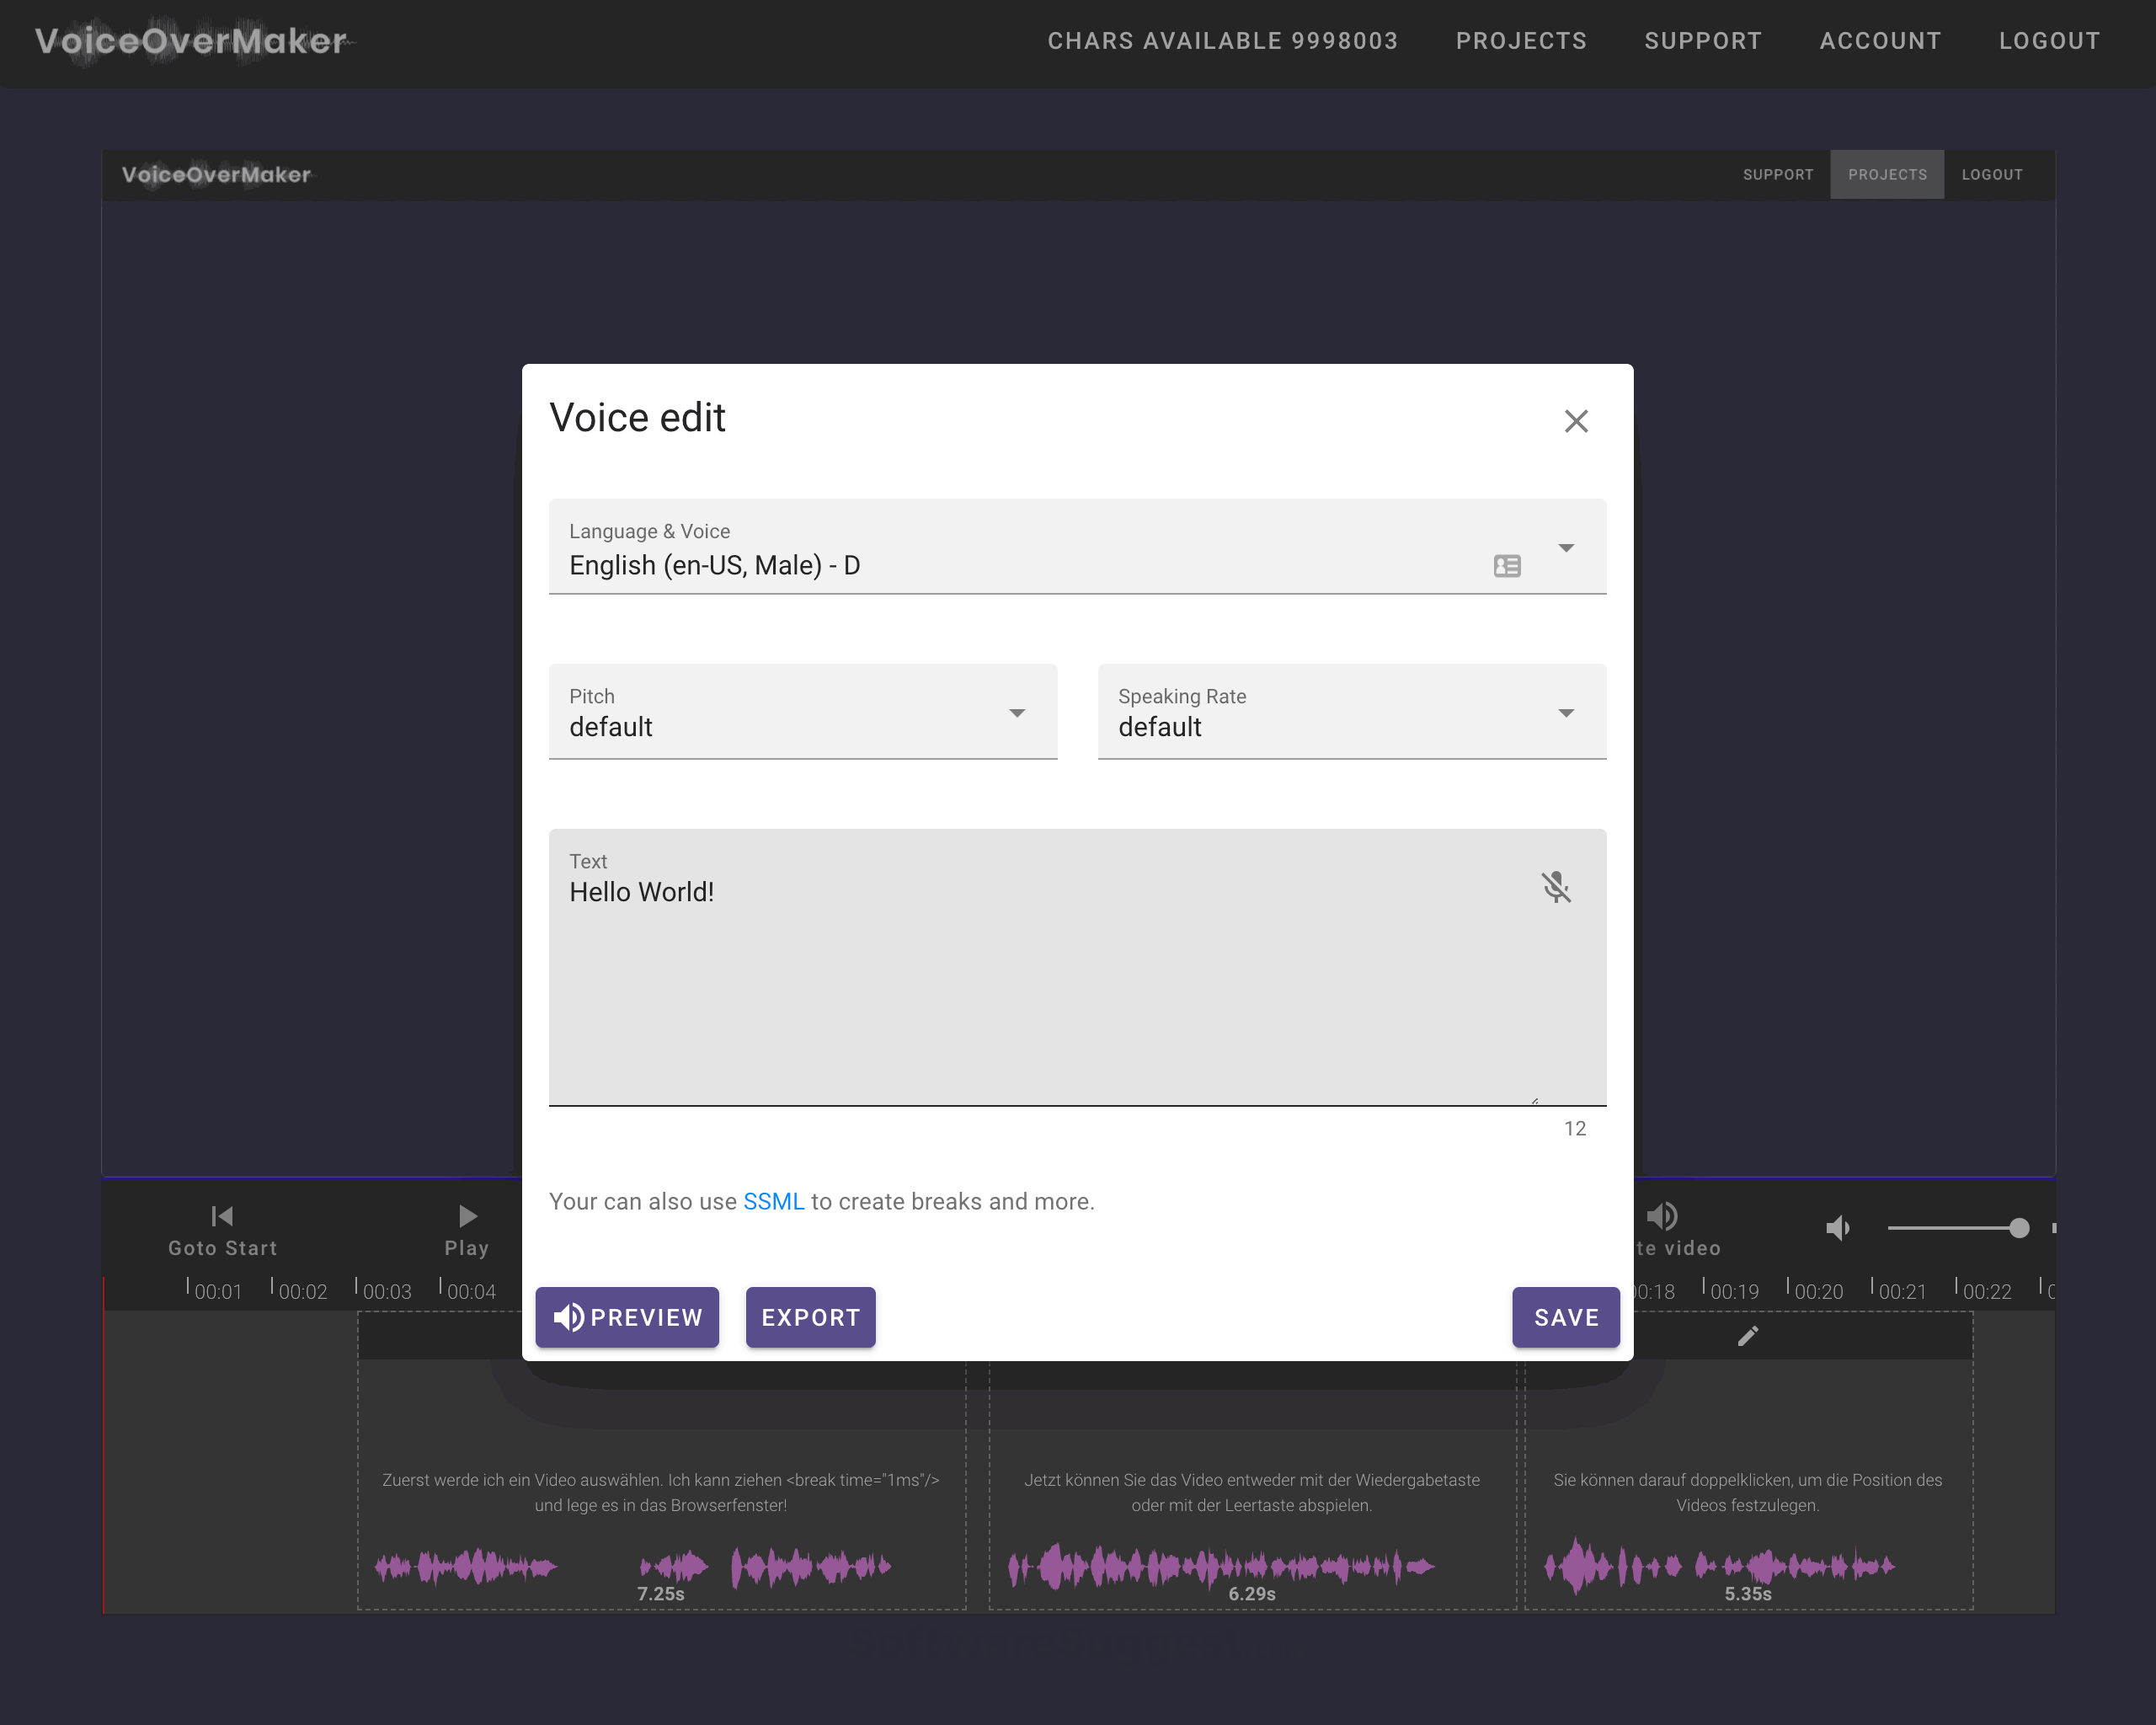This screenshot has width=2156, height=1725.
Task: Click the pencil edit icon on the timeline clip
Action: point(1748,1335)
